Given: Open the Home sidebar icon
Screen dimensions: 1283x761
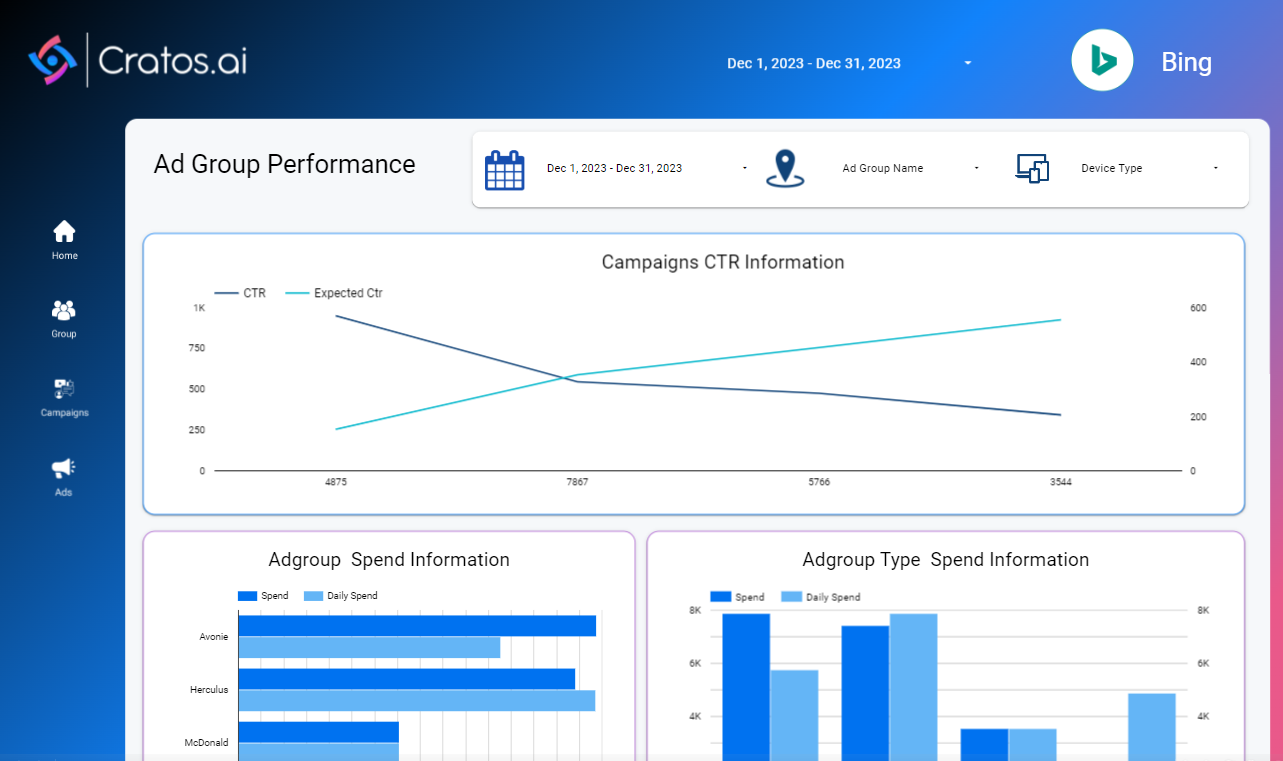Looking at the screenshot, I should click(x=64, y=232).
